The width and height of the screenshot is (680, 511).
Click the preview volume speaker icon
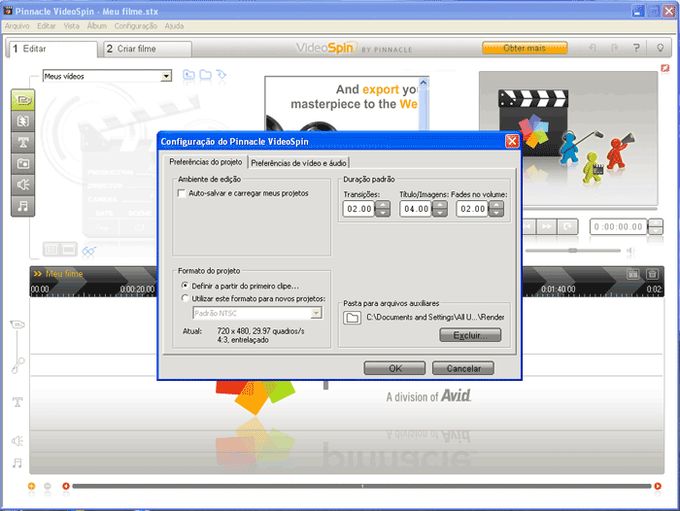[x=631, y=251]
